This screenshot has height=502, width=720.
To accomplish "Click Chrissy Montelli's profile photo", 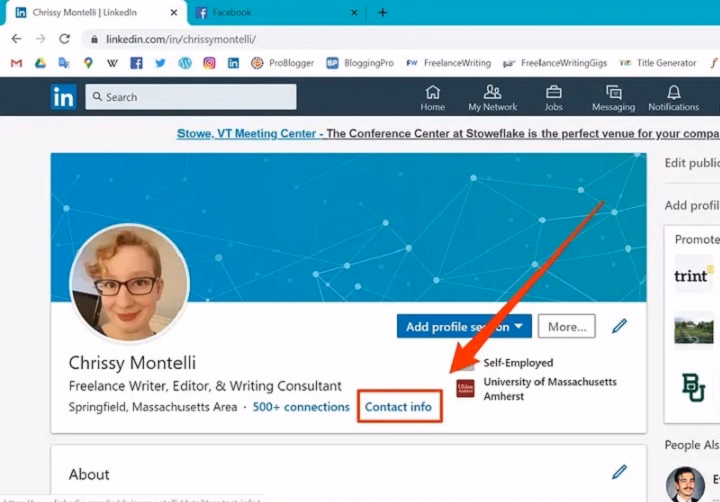I will pyautogui.click(x=129, y=283).
